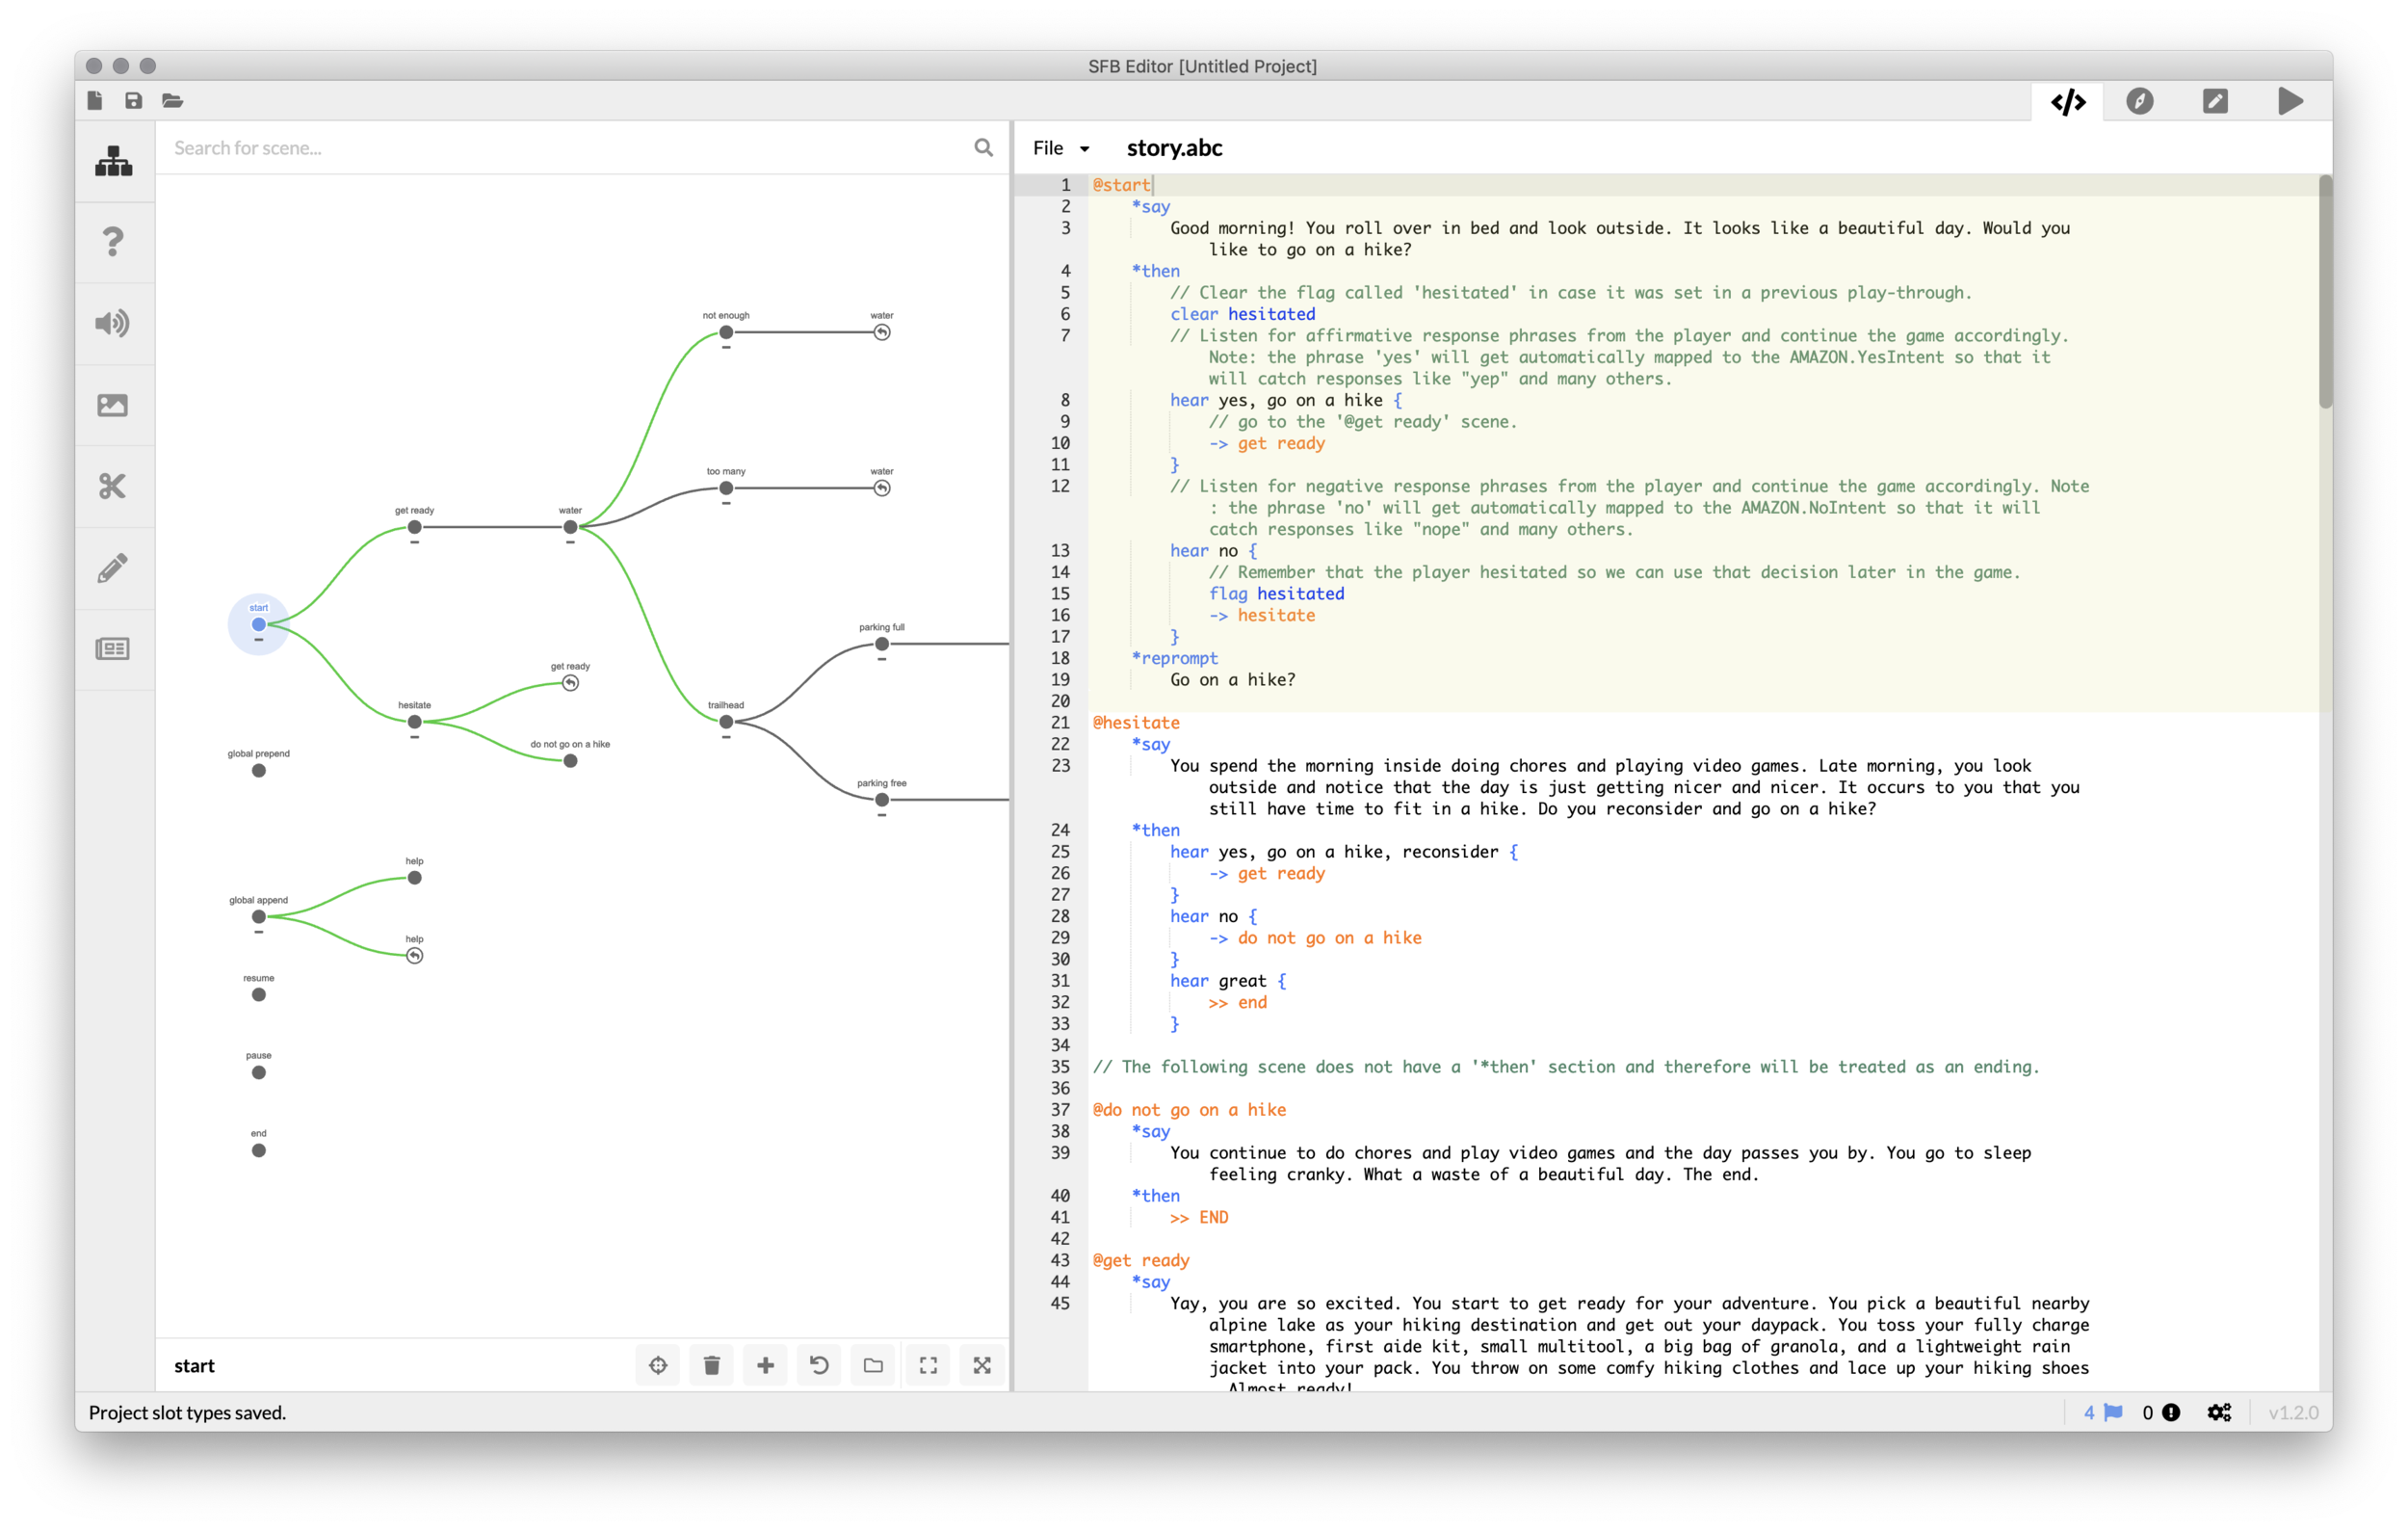Click the trash delete scene button
This screenshot has height=1531, width=2408.
click(711, 1365)
